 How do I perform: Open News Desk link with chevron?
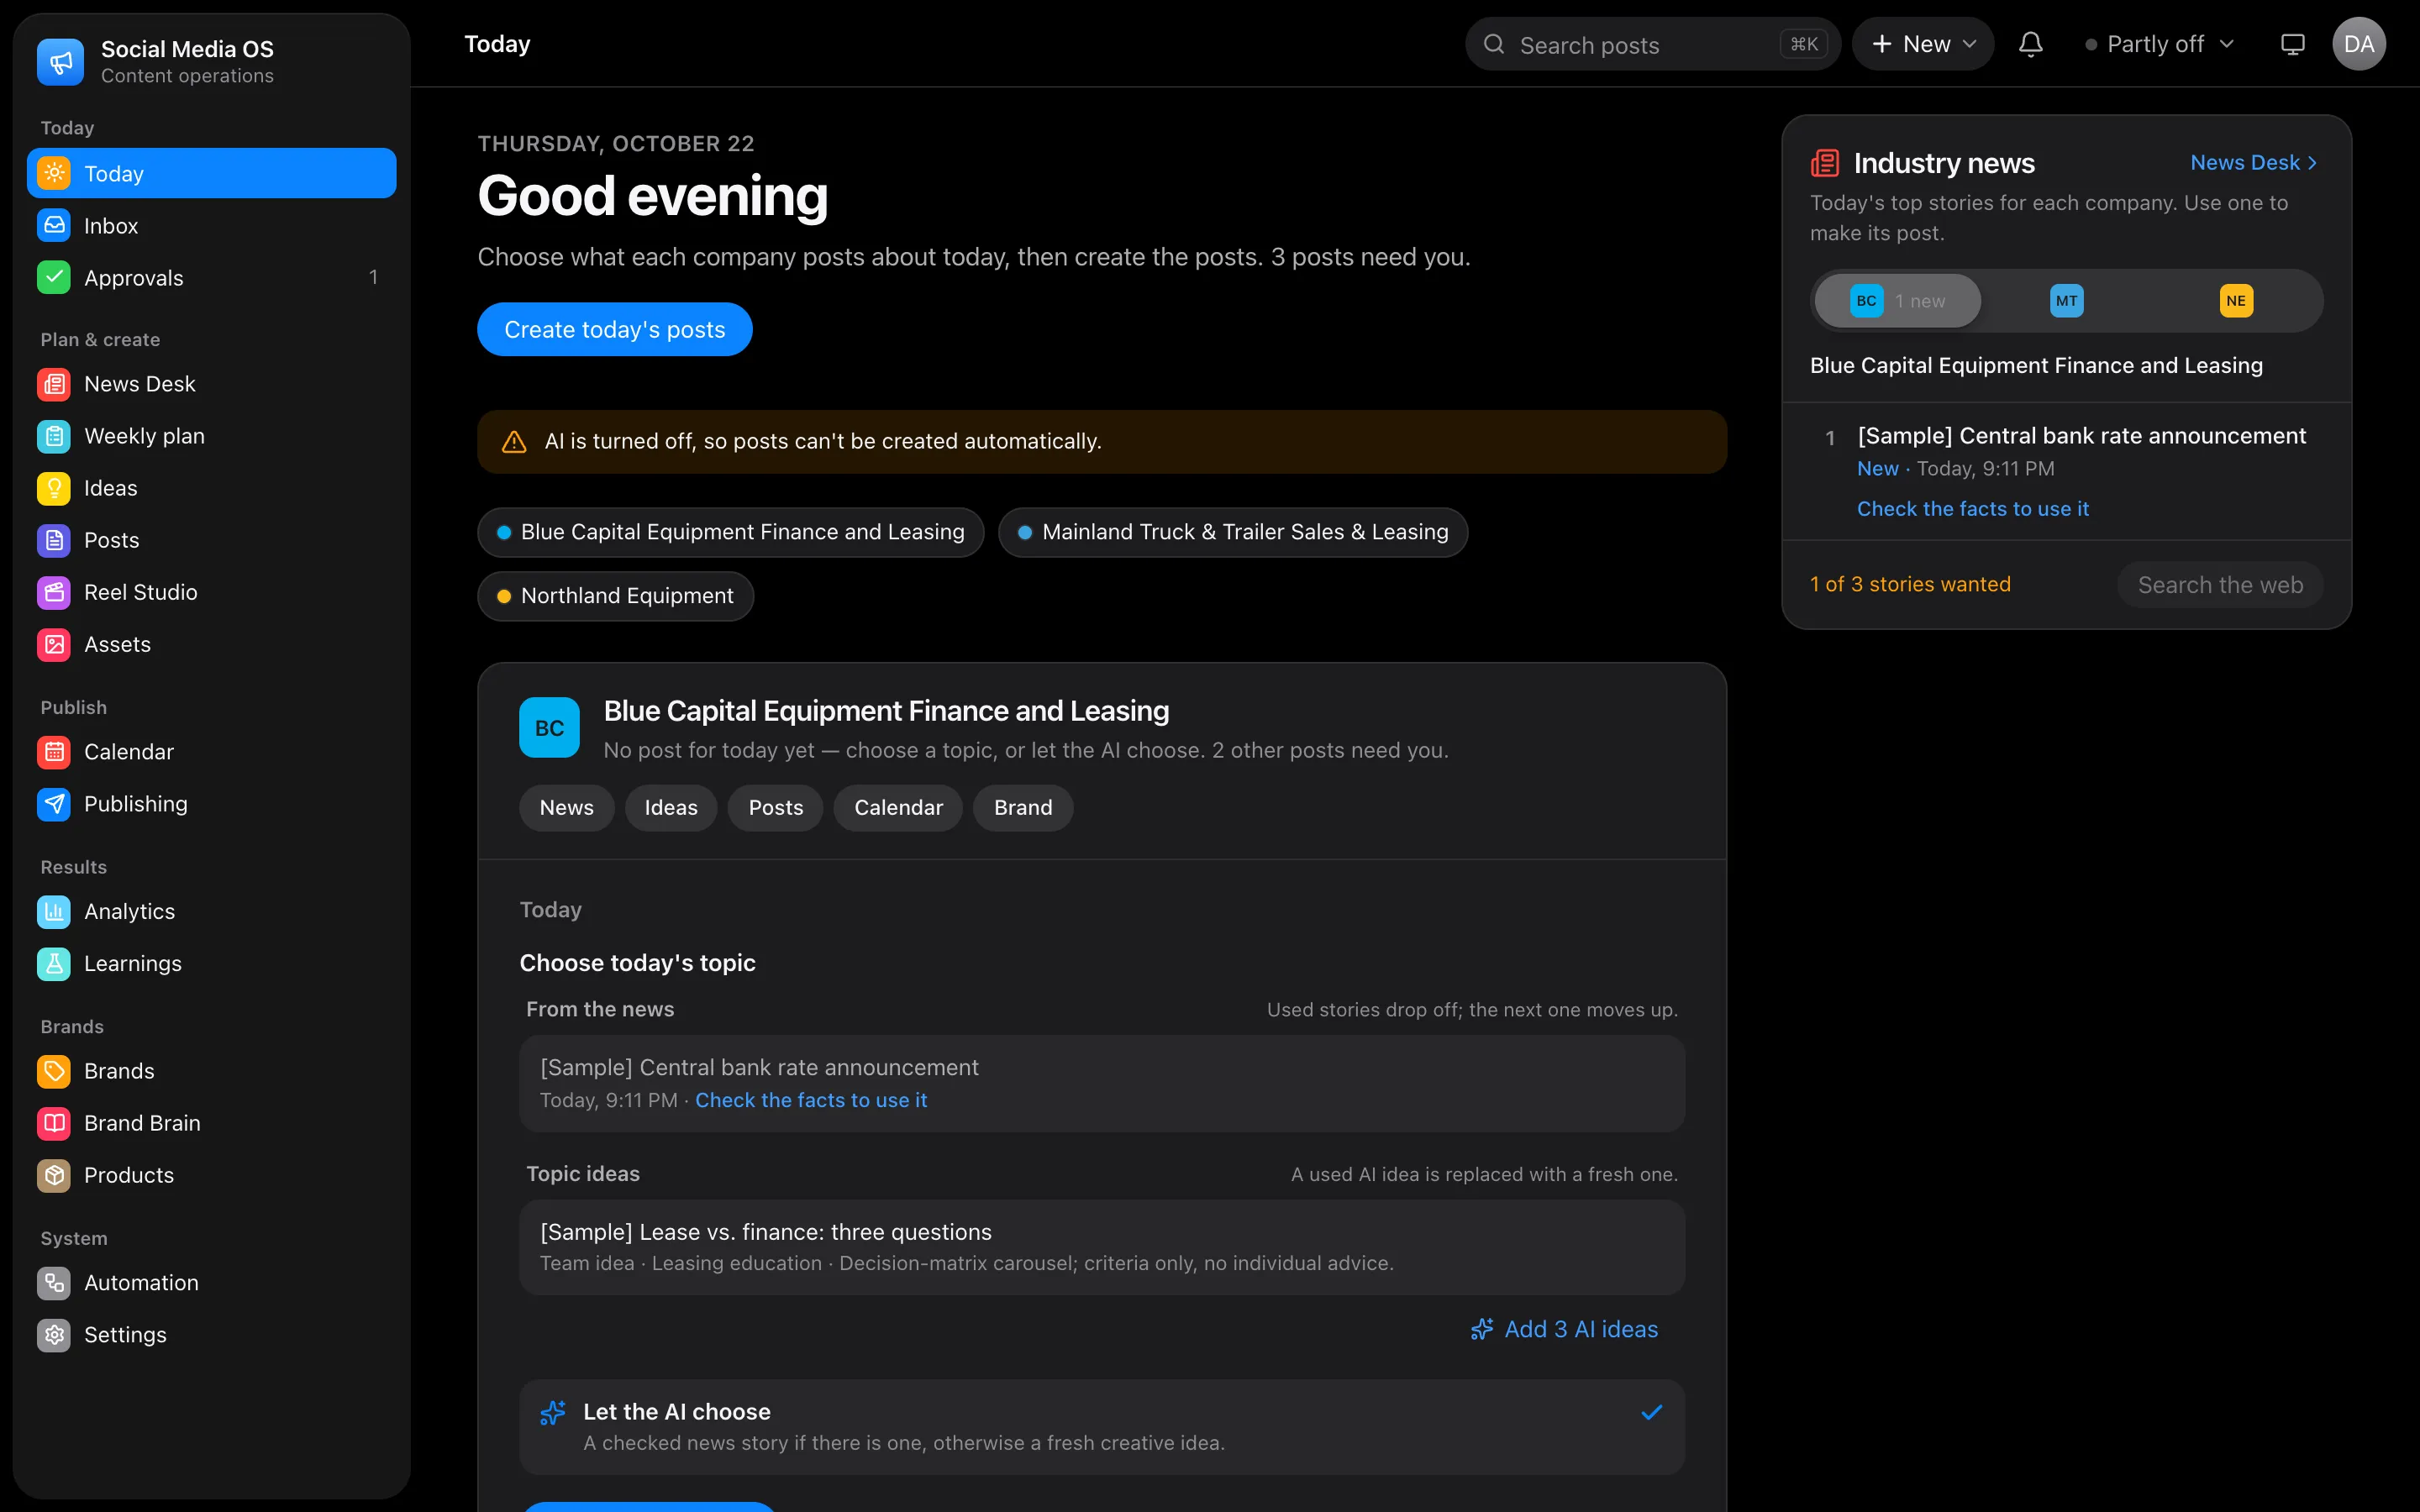click(2253, 163)
